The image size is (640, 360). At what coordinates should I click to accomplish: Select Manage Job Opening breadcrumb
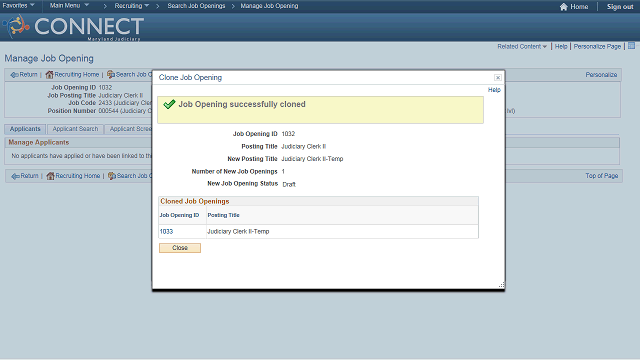coord(269,6)
